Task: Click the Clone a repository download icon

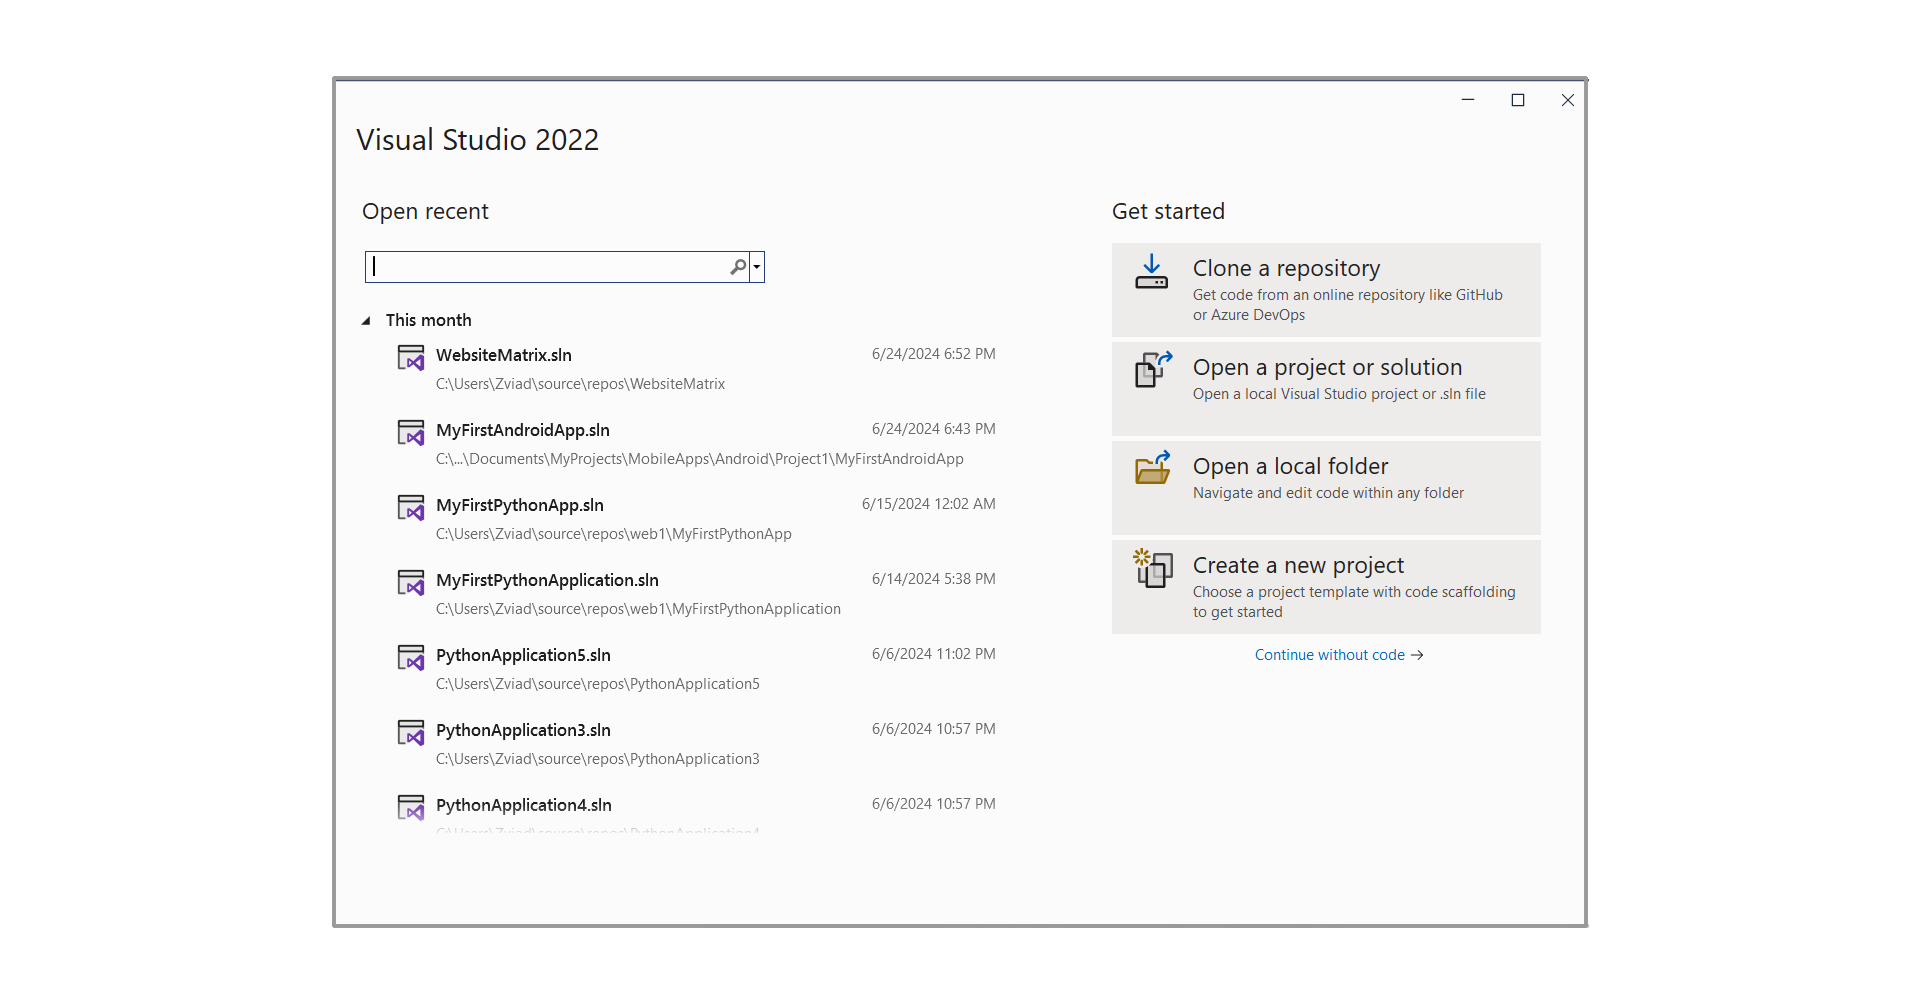Action: (x=1151, y=271)
